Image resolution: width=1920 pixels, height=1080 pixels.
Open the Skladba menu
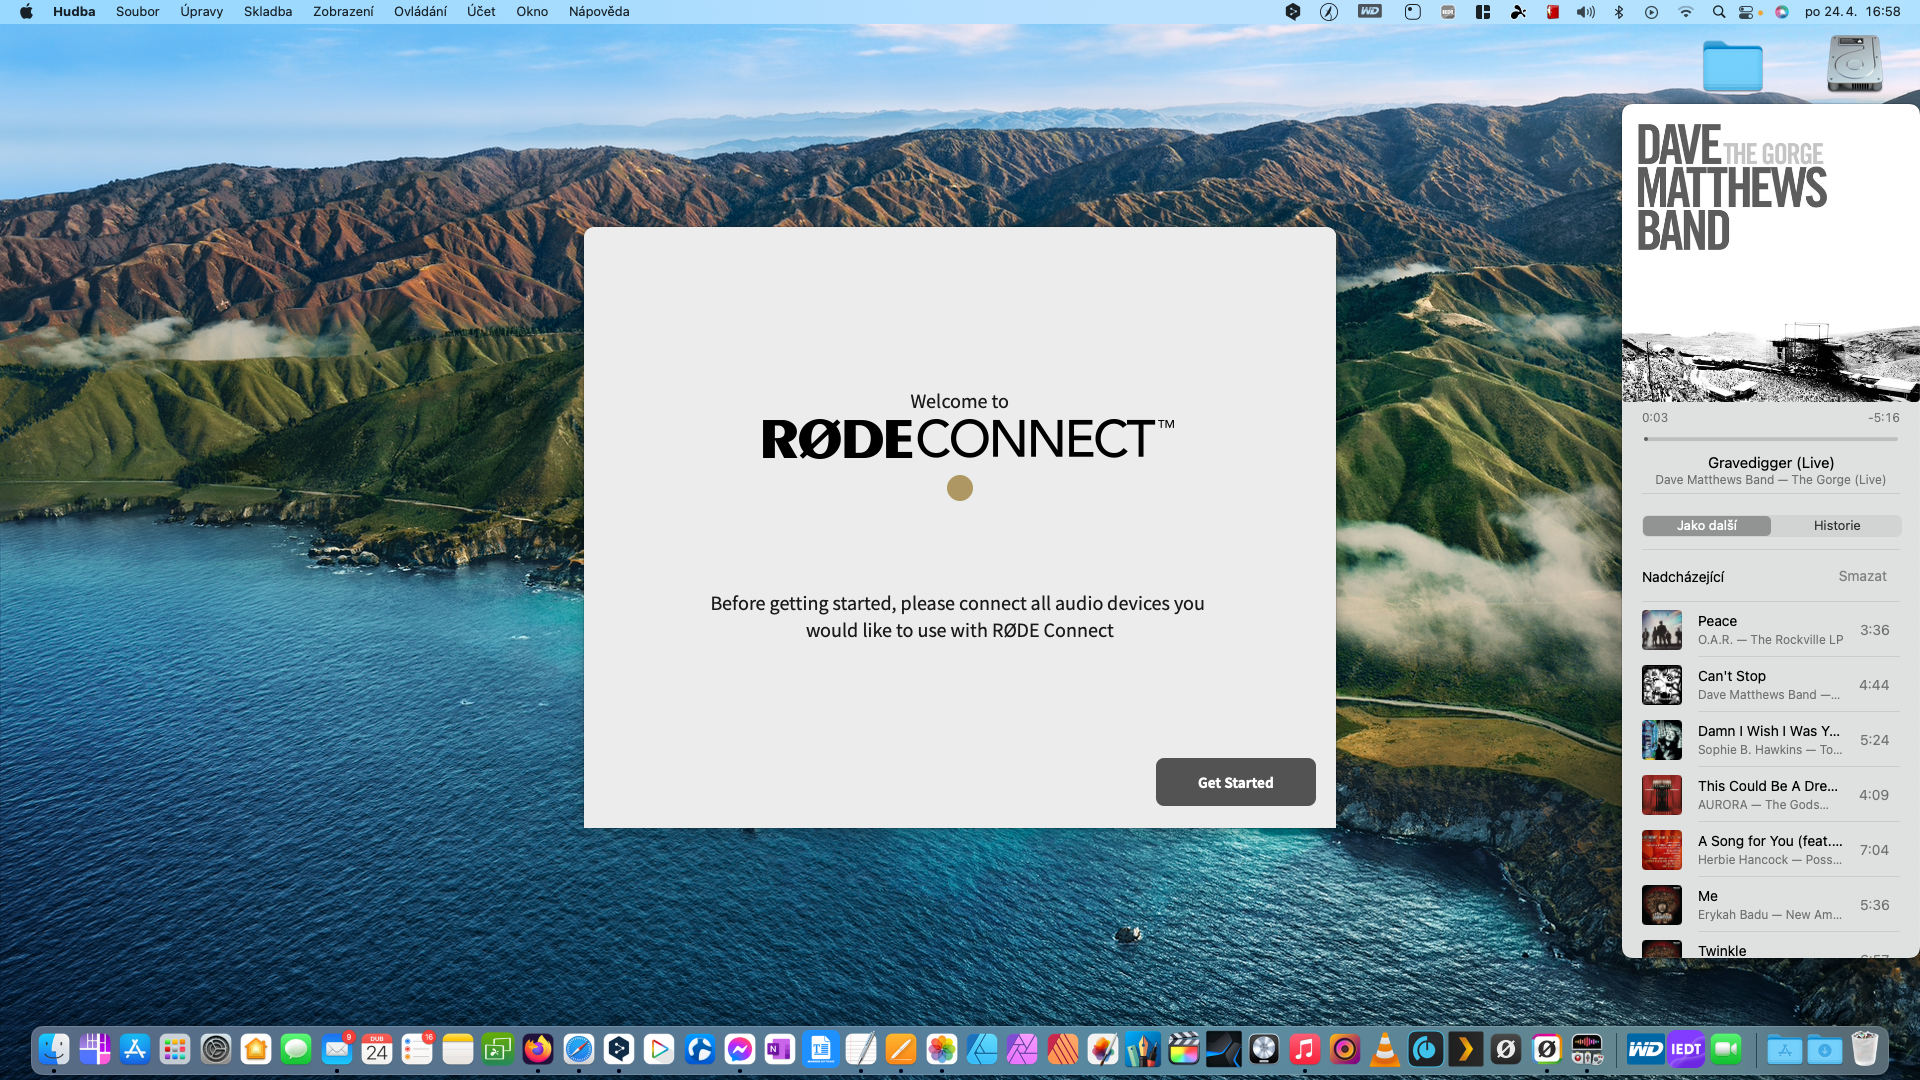pos(268,12)
